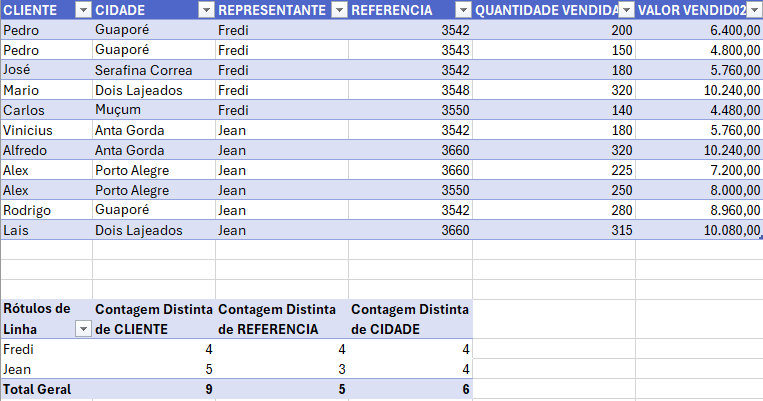
Task: Open the CIDADE column filter dropdown
Action: [x=207, y=10]
